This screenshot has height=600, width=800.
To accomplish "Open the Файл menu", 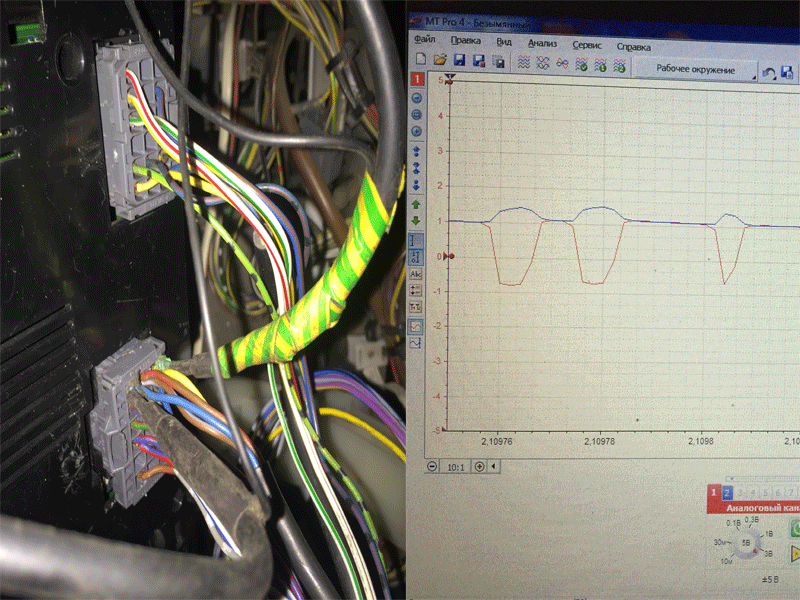I will [424, 45].
